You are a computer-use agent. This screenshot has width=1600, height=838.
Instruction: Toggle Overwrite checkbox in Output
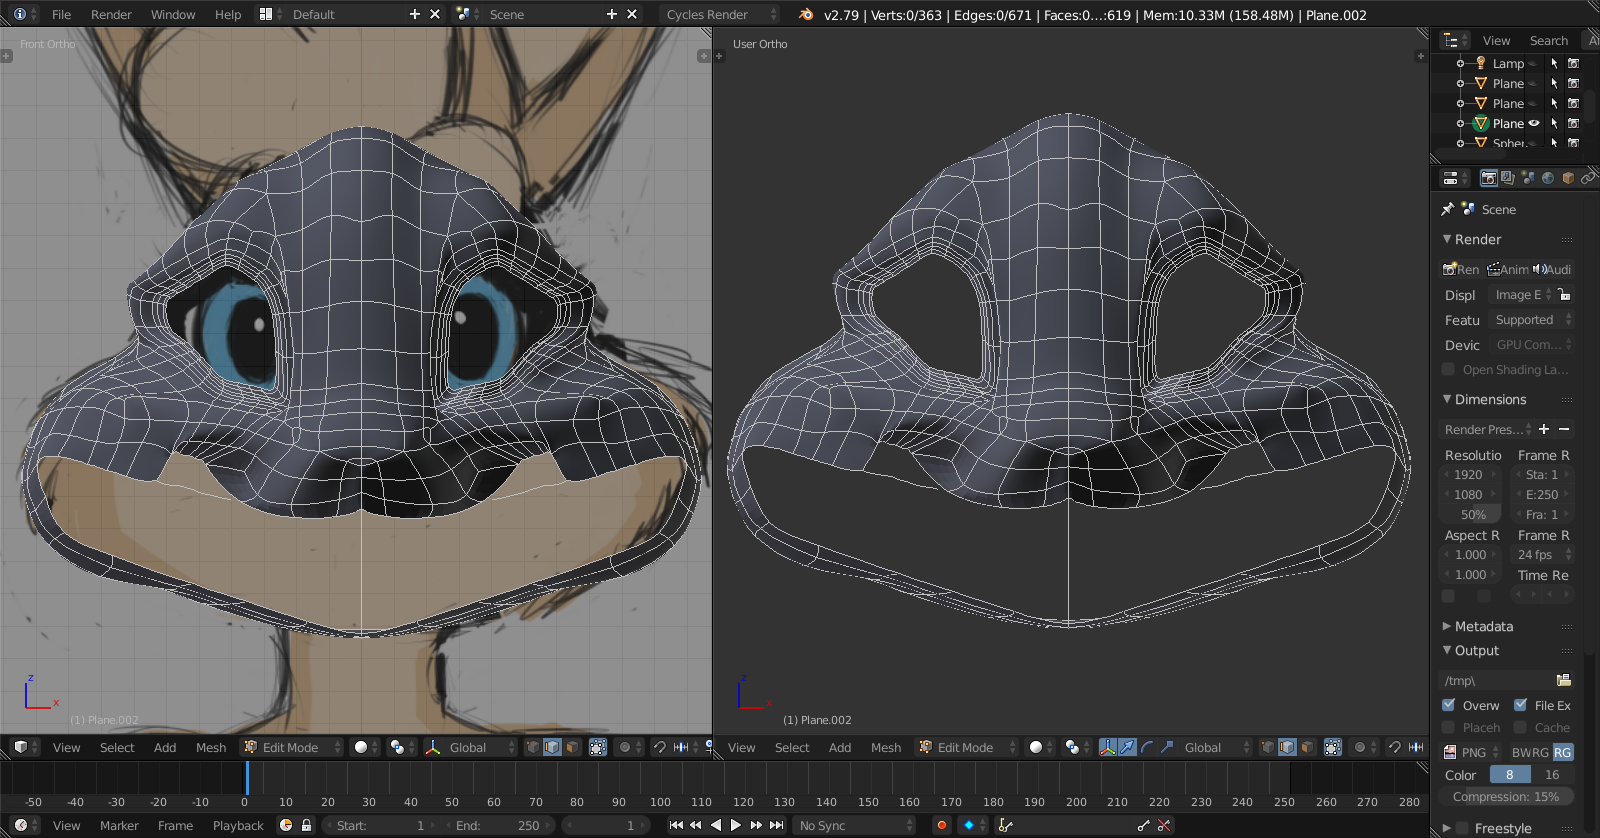pos(1448,704)
